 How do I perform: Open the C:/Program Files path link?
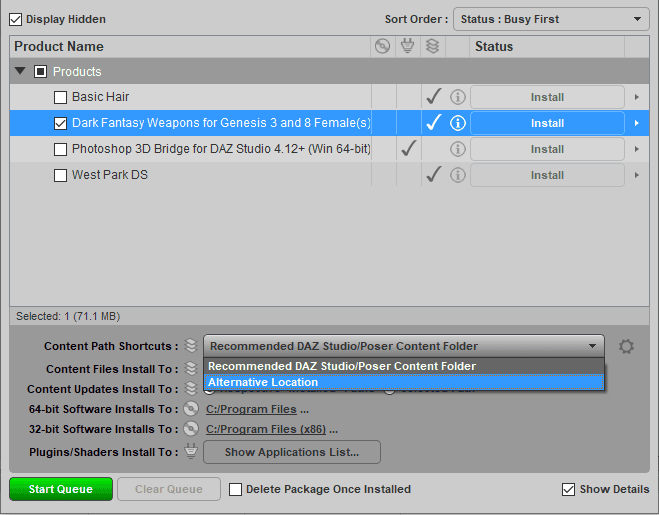[x=251, y=409]
